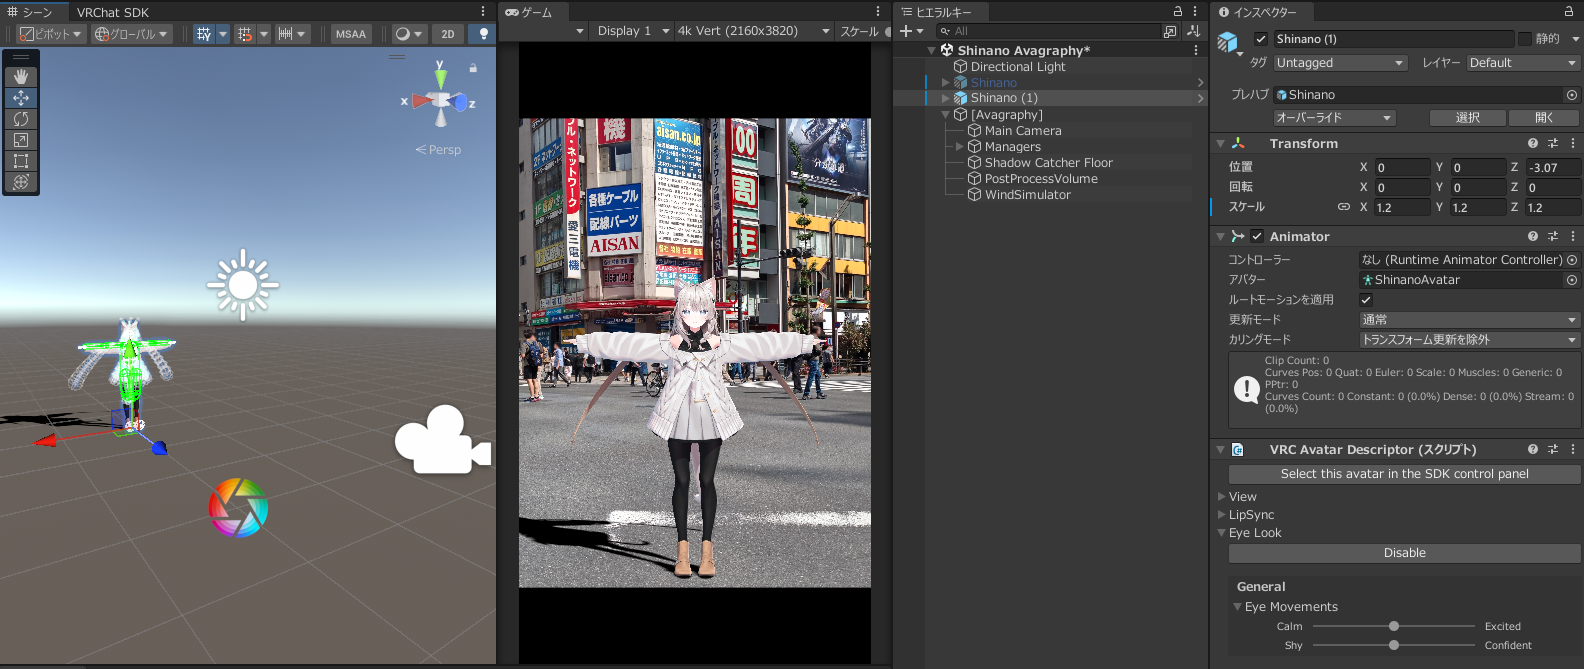Viewport: 1584px width, 669px height.
Task: Expand the blue Shinano hierarchy item
Action: [x=946, y=83]
